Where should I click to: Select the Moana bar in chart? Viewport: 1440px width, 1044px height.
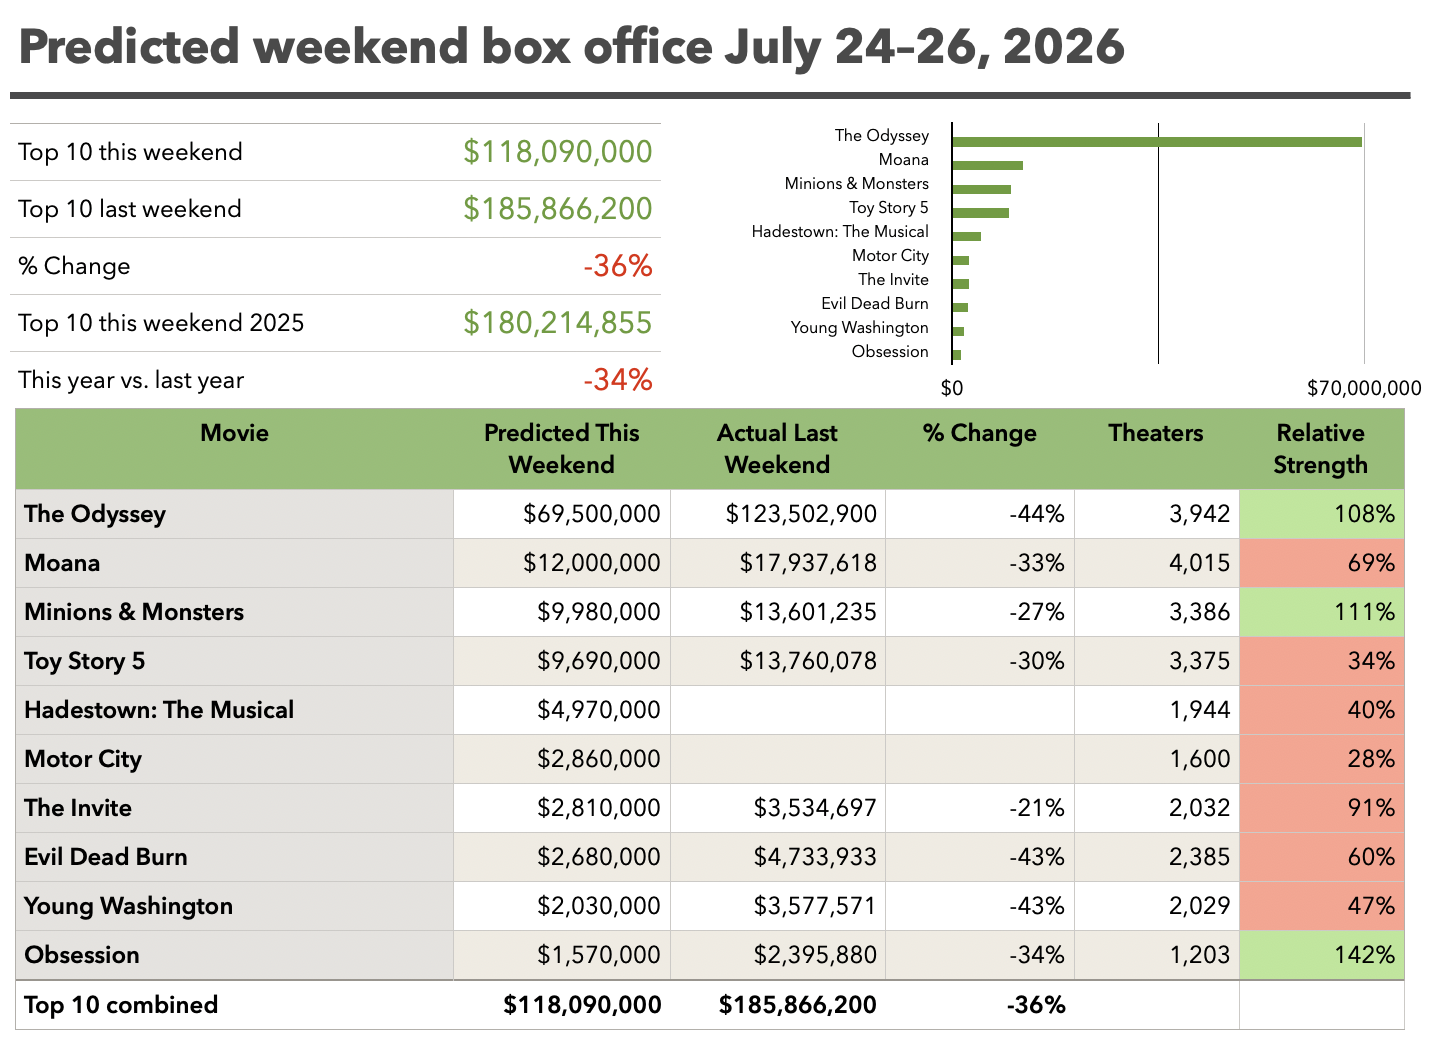tap(988, 165)
